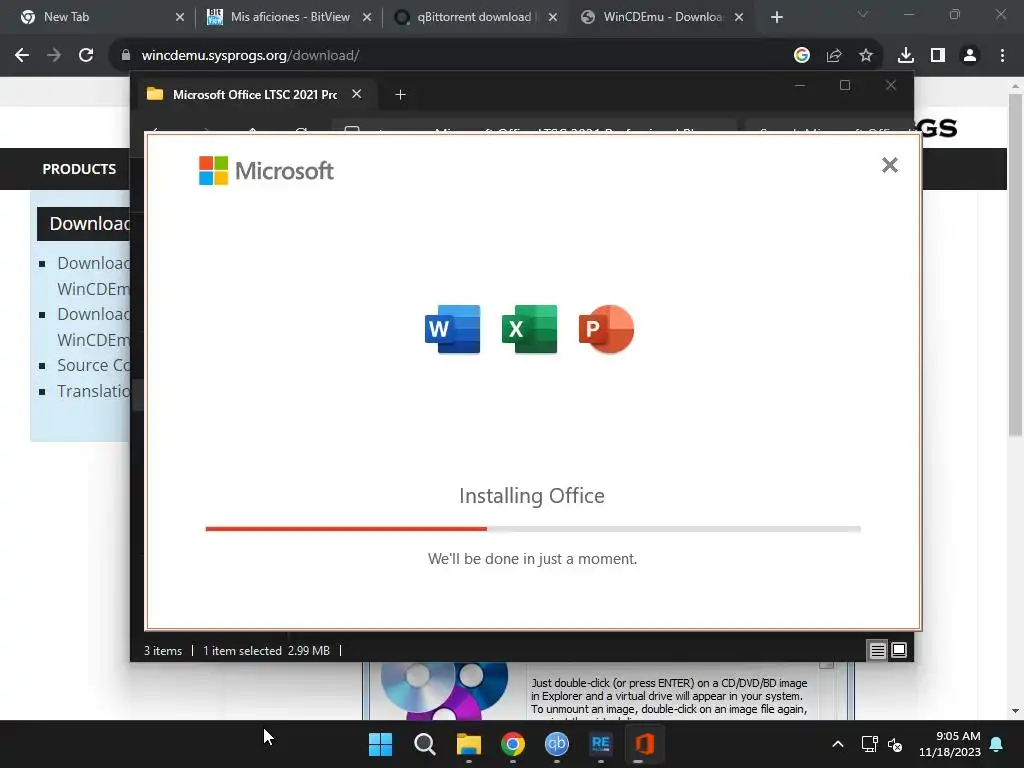The width and height of the screenshot is (1024, 768).
Task: Open Office installer from taskbar
Action: 645,744
